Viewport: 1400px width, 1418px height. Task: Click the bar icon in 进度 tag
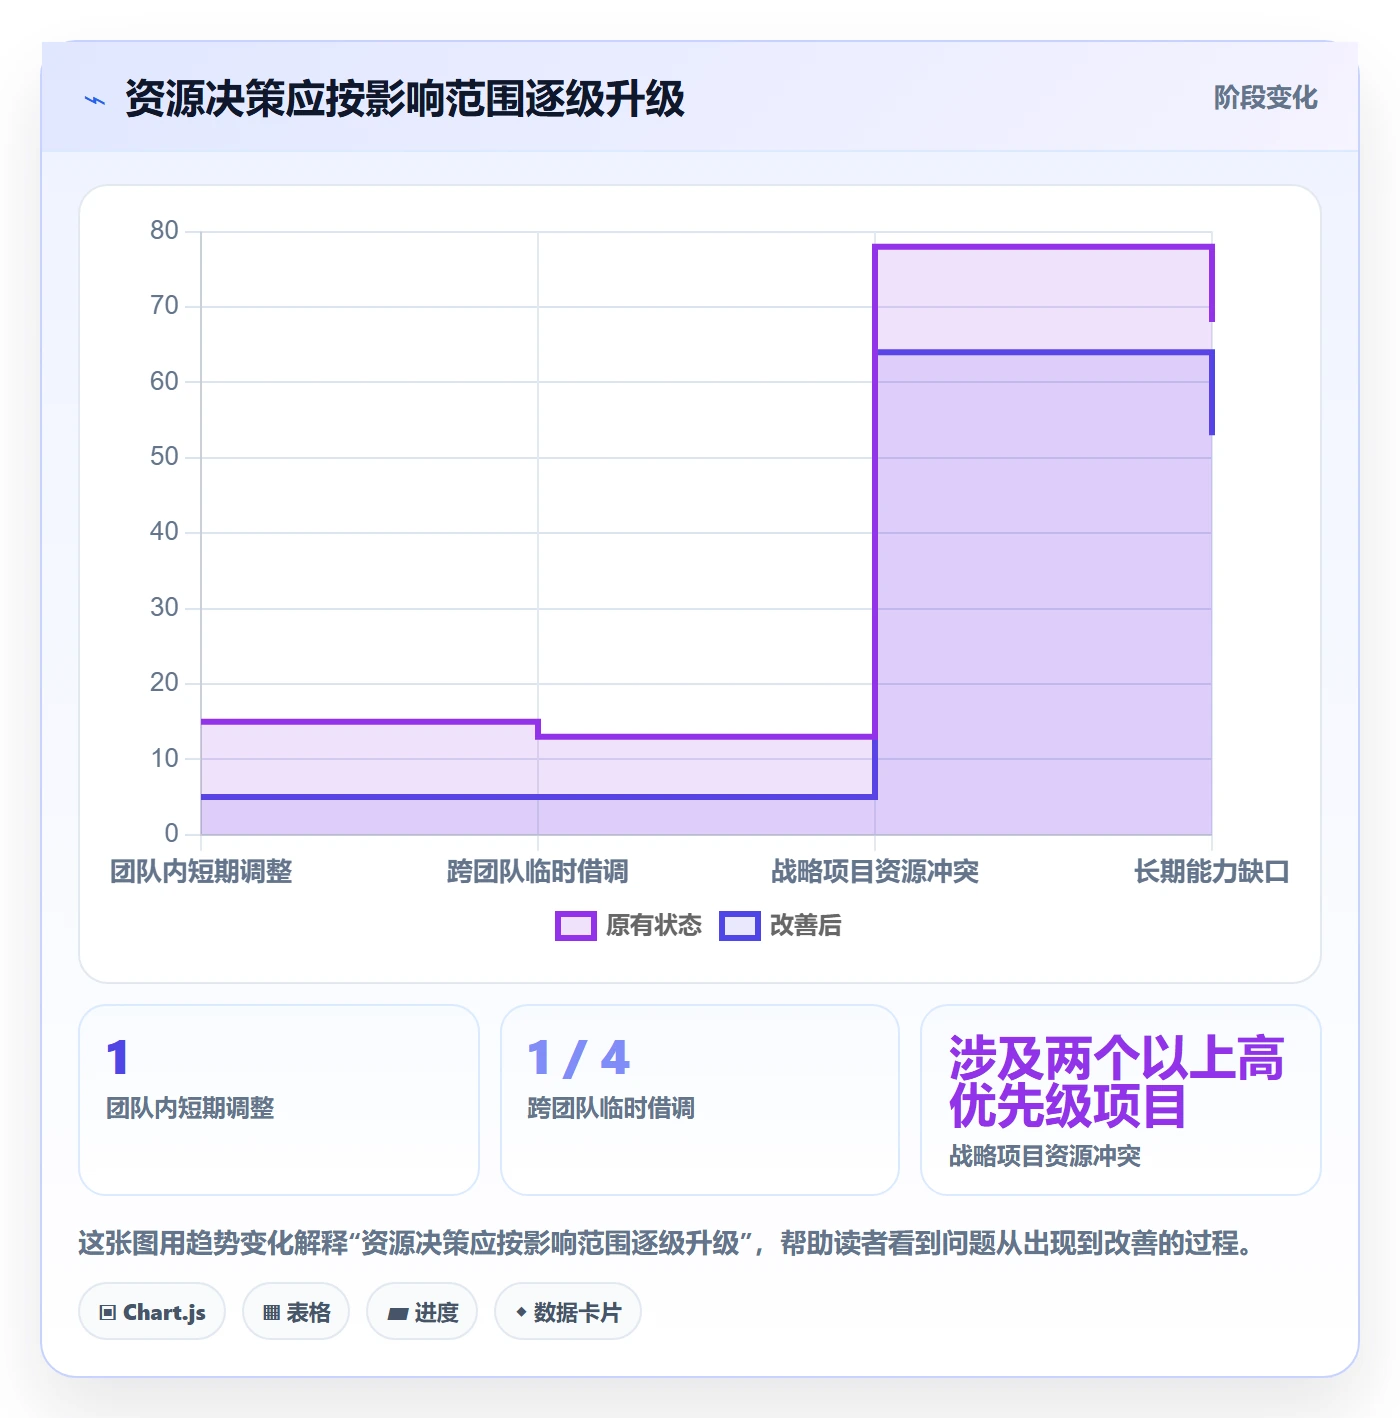(398, 1314)
